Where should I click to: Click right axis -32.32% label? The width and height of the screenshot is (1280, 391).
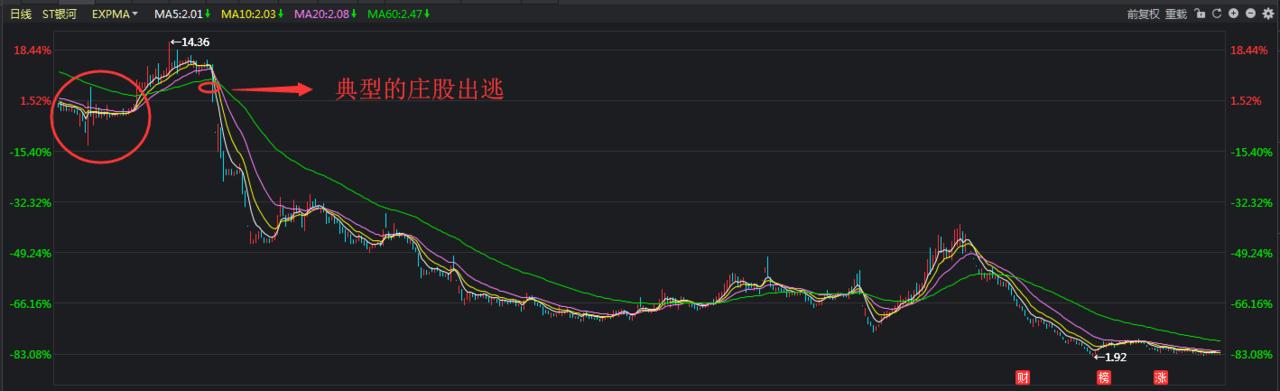[x=1253, y=202]
